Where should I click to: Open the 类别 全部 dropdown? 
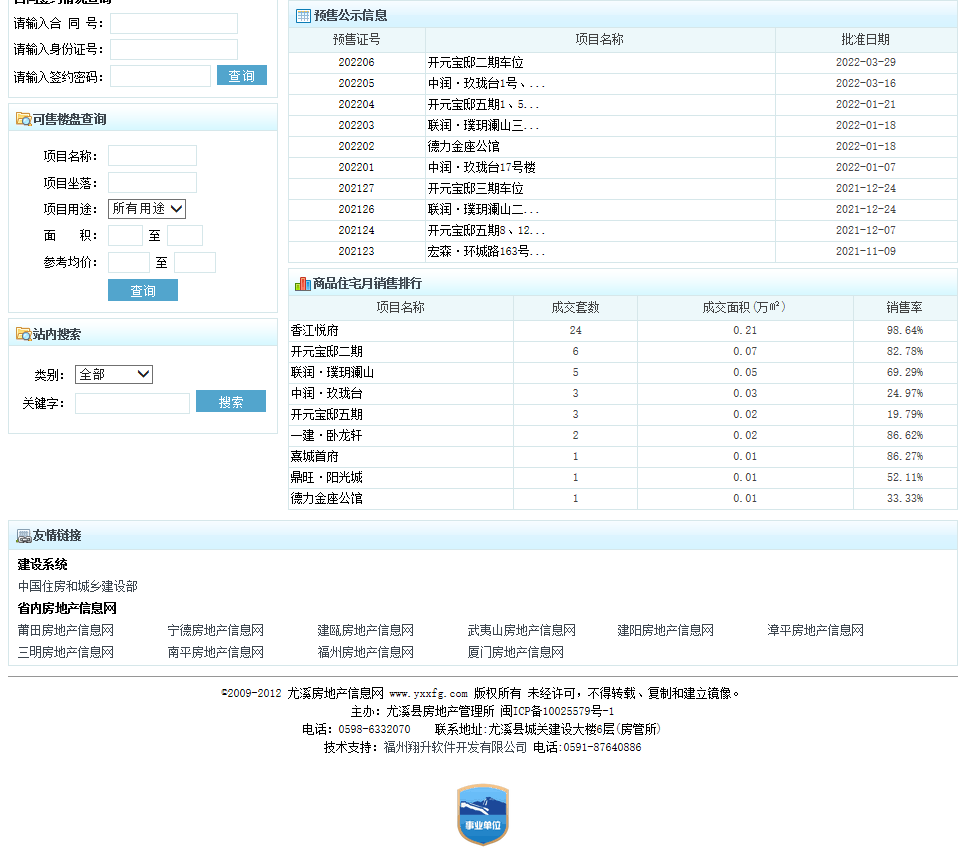pyautogui.click(x=114, y=375)
